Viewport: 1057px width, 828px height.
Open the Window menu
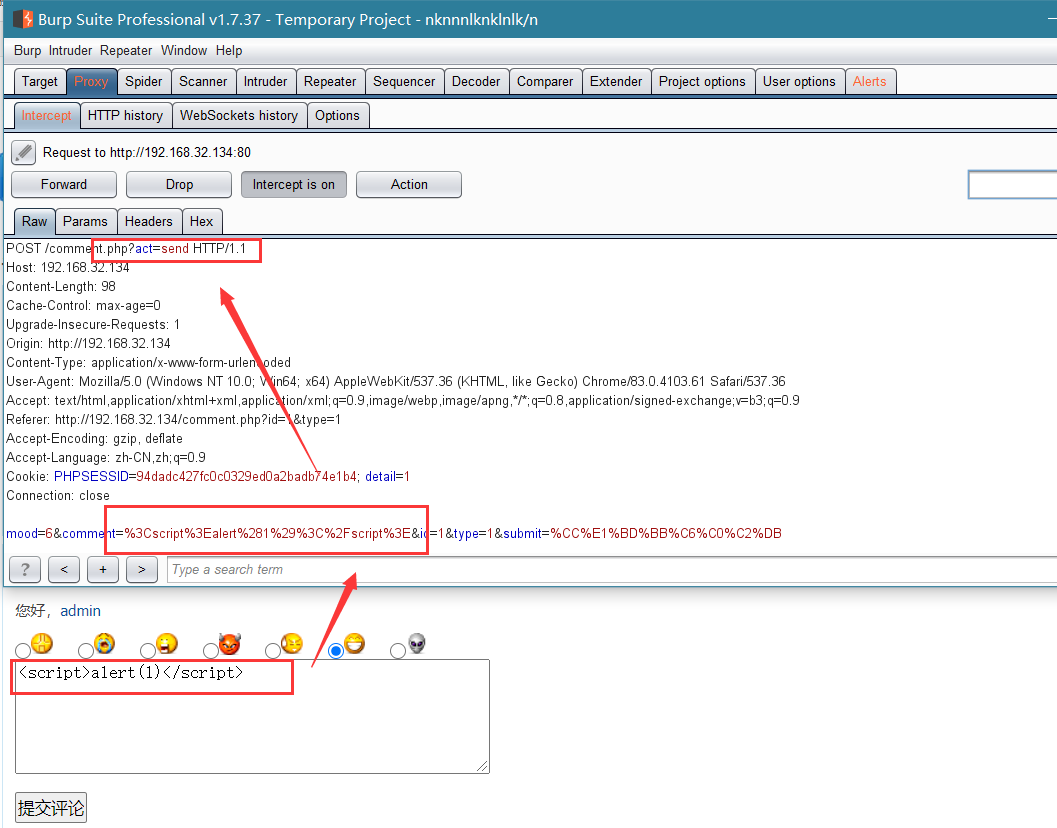pos(184,51)
